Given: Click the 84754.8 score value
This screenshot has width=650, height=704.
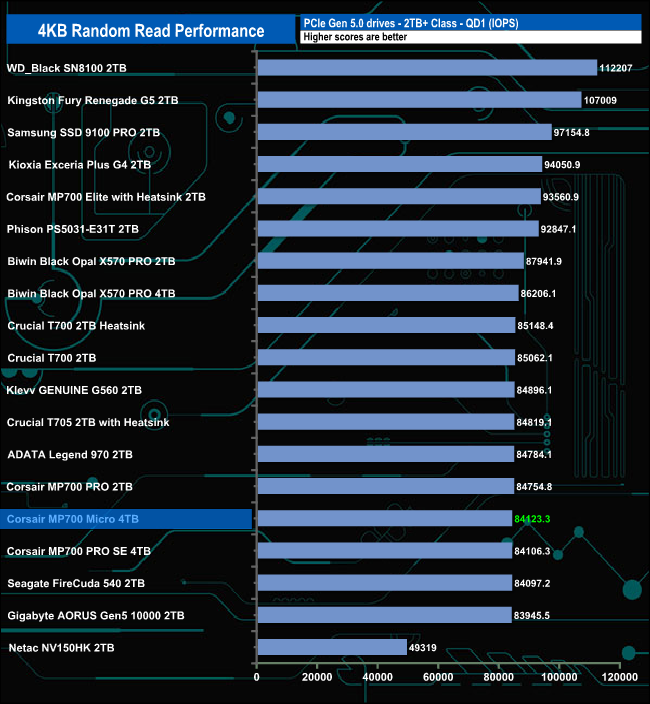Looking at the screenshot, I should tap(534, 487).
